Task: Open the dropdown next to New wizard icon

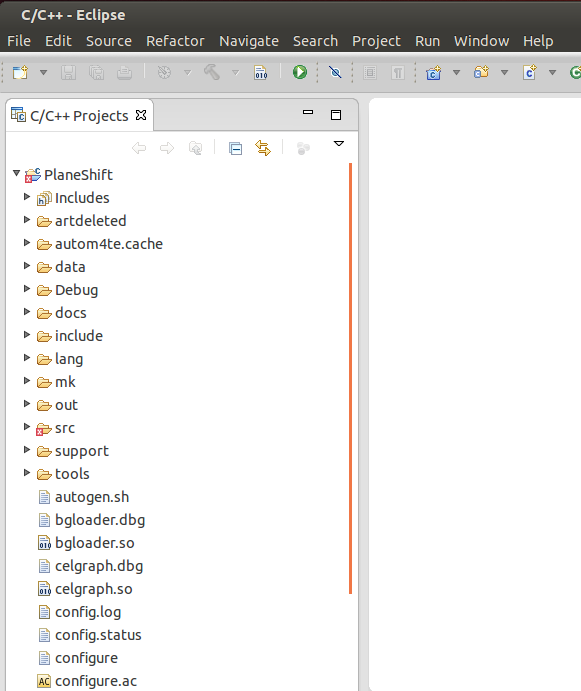Action: [x=43, y=72]
